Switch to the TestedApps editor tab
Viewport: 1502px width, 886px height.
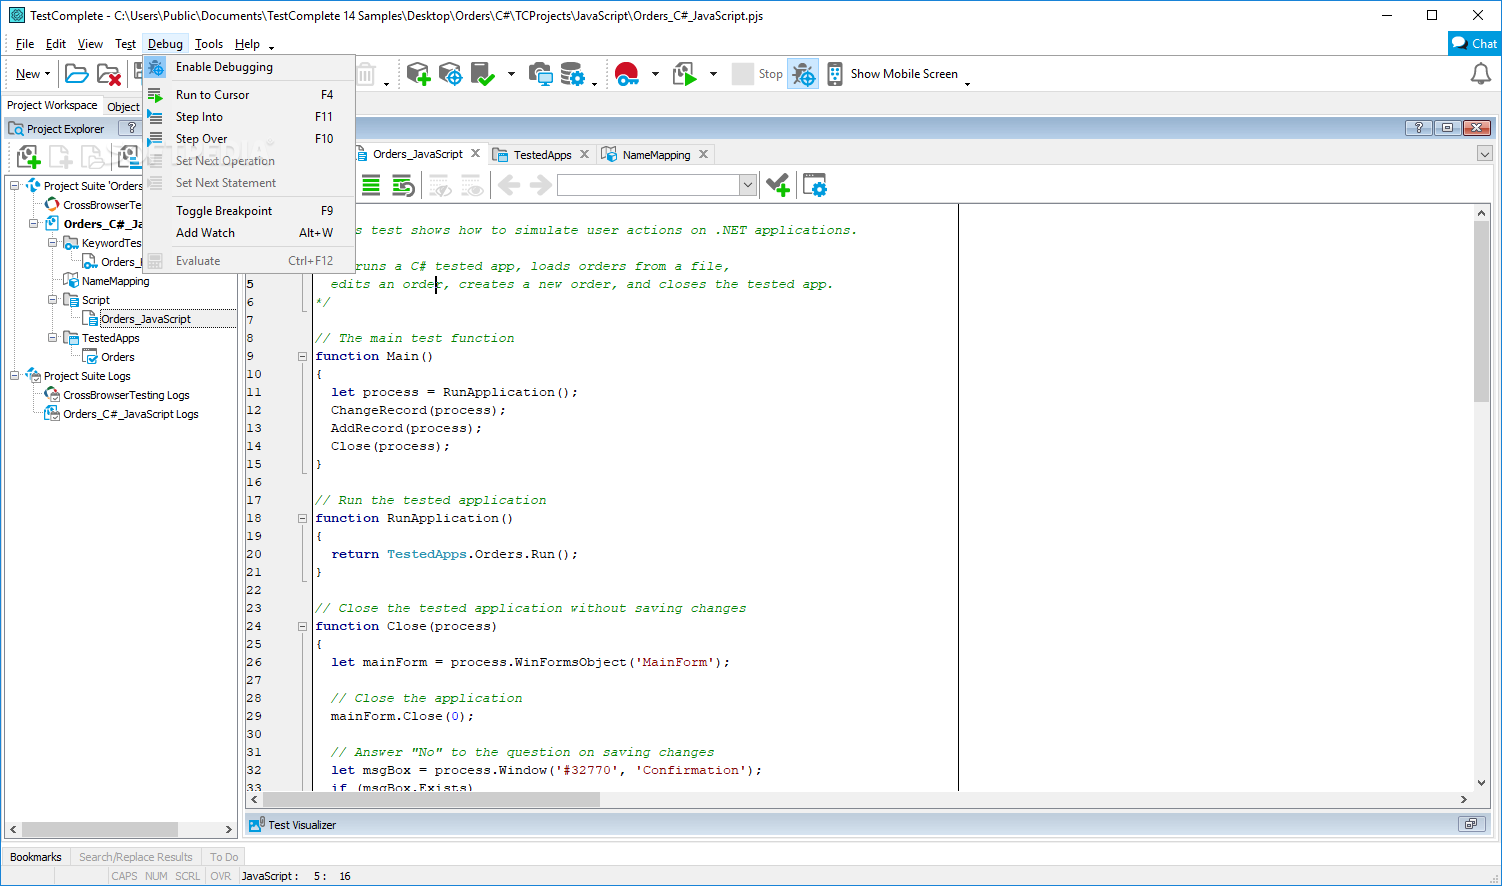[542, 155]
